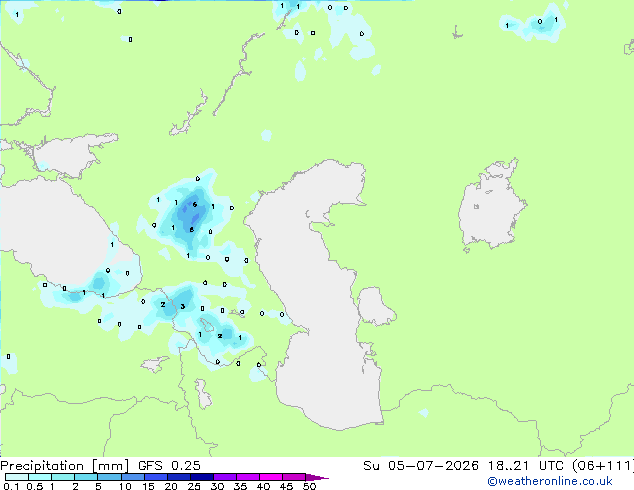Select the 2–5 mm legend color swatch

[86, 477]
